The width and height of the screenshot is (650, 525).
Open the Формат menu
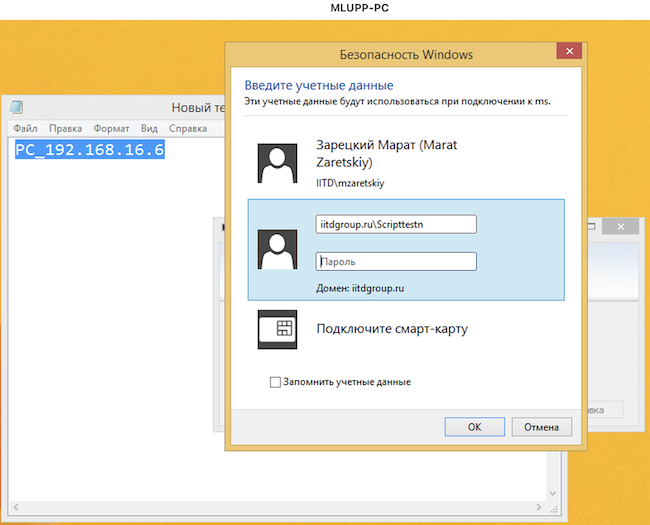(x=111, y=129)
